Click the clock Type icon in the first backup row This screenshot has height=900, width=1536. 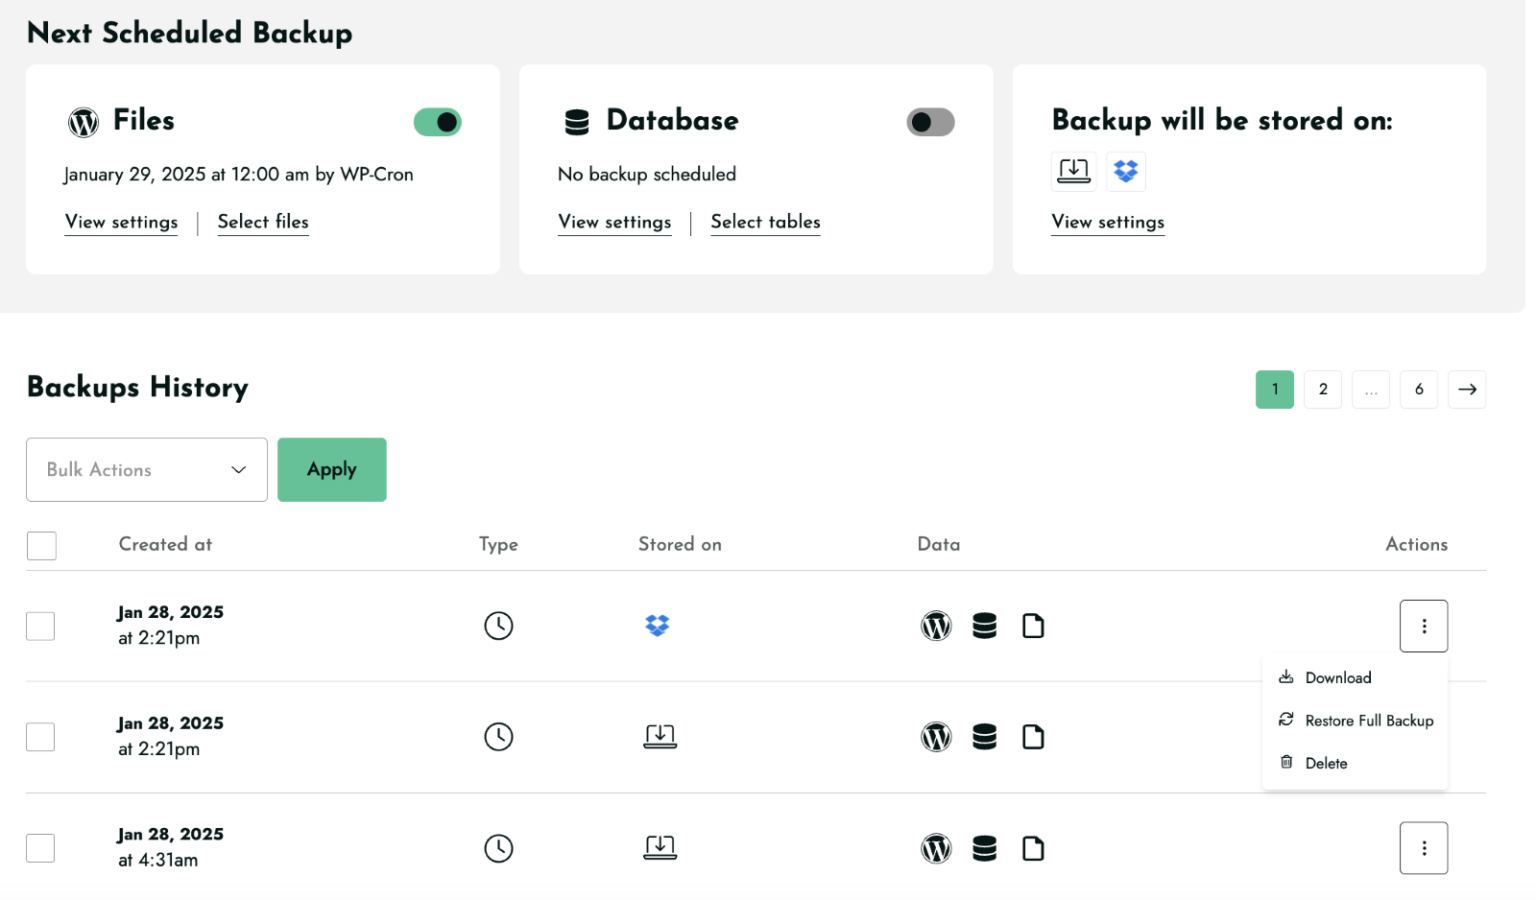[499, 625]
